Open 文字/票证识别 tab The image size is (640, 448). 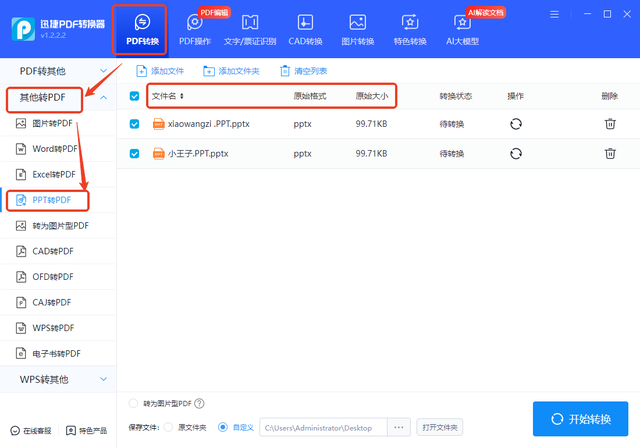[x=250, y=29]
